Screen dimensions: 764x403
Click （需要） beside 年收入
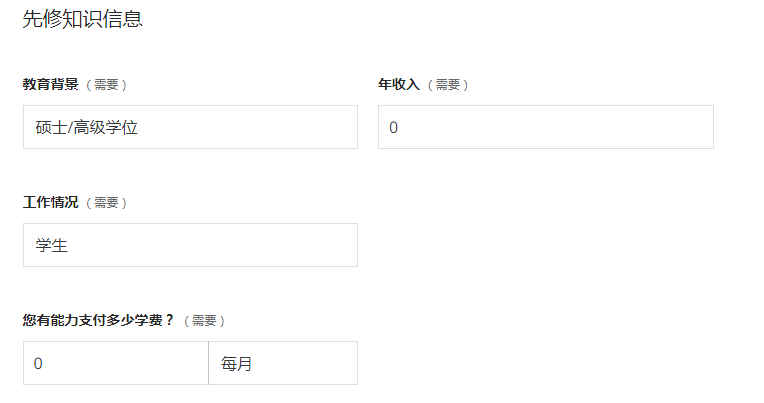point(448,85)
